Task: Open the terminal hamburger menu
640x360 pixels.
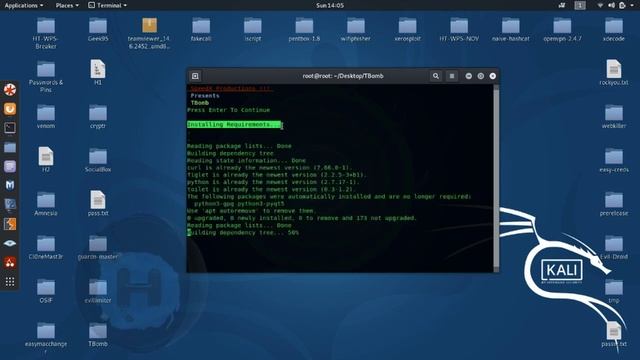Action: coord(451,76)
